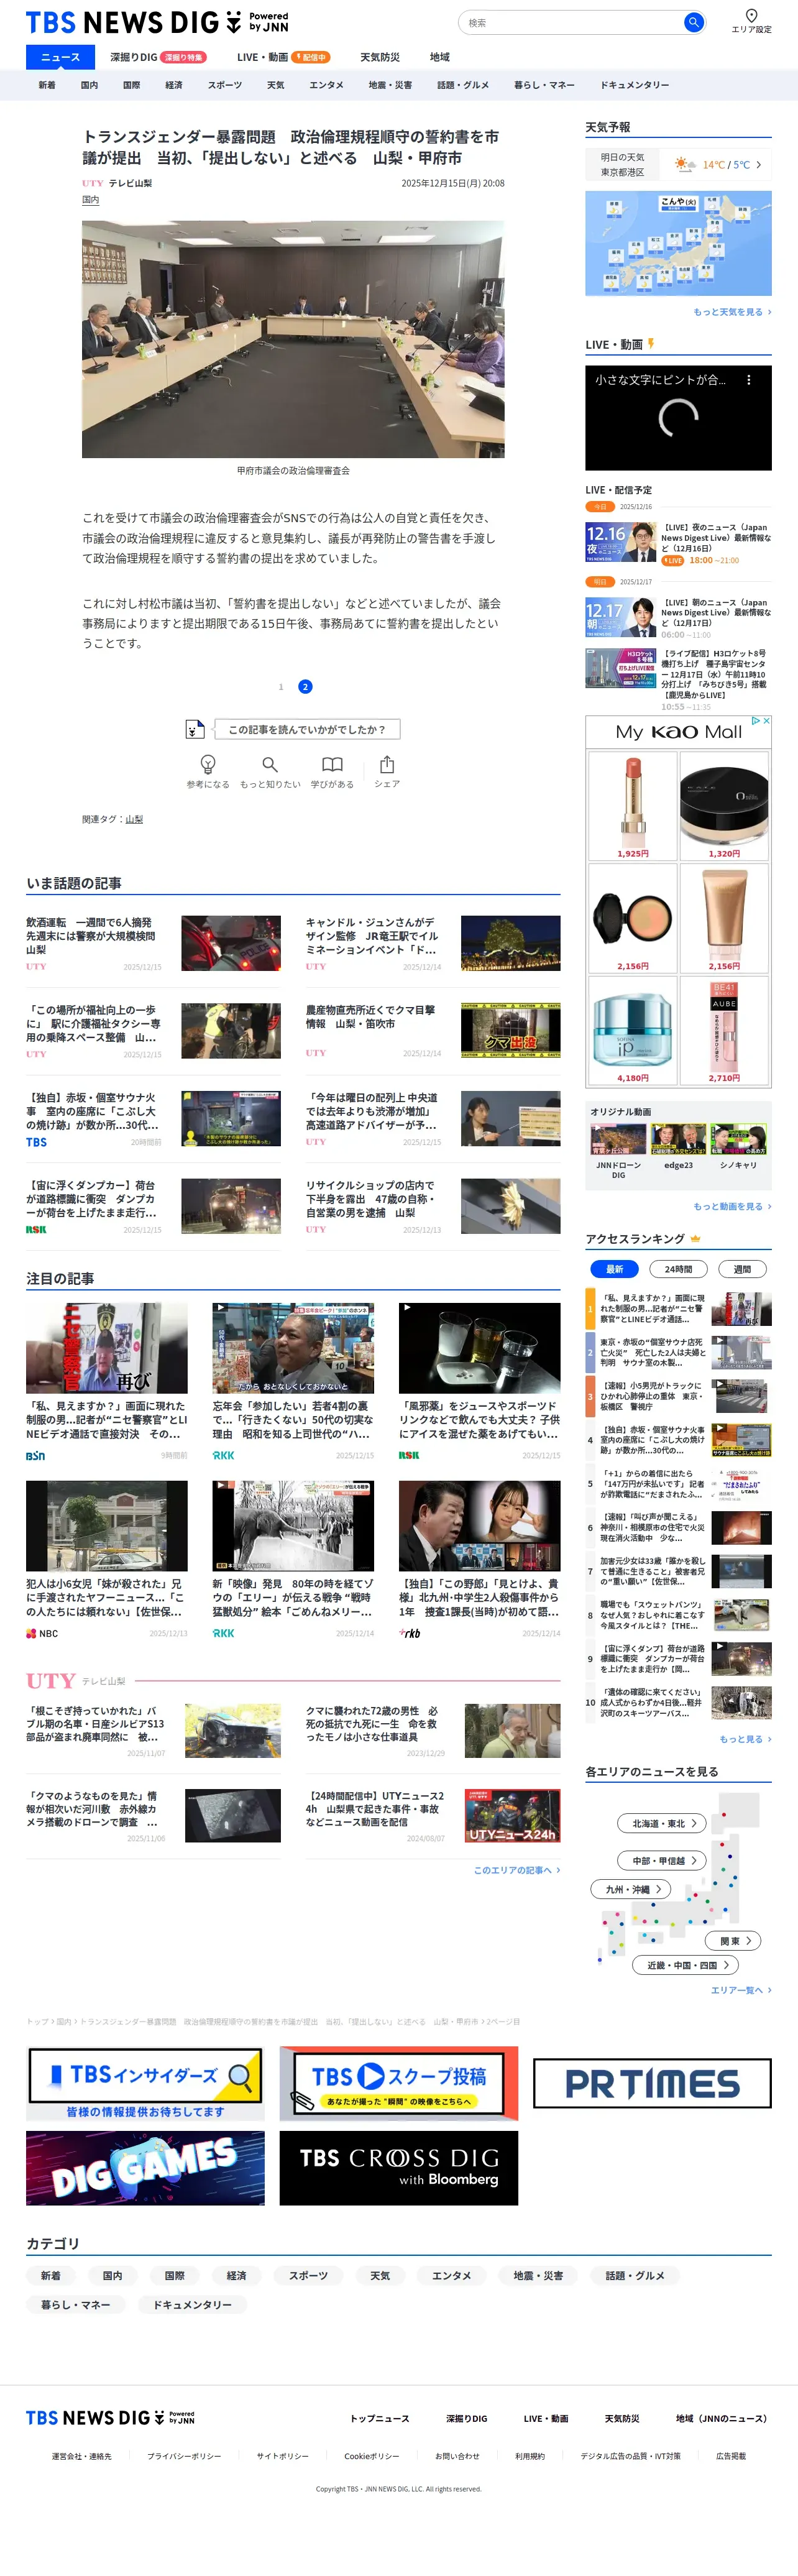The width and height of the screenshot is (798, 2576).
Task: Click the DIG GAMES banner
Action: 146,2168
